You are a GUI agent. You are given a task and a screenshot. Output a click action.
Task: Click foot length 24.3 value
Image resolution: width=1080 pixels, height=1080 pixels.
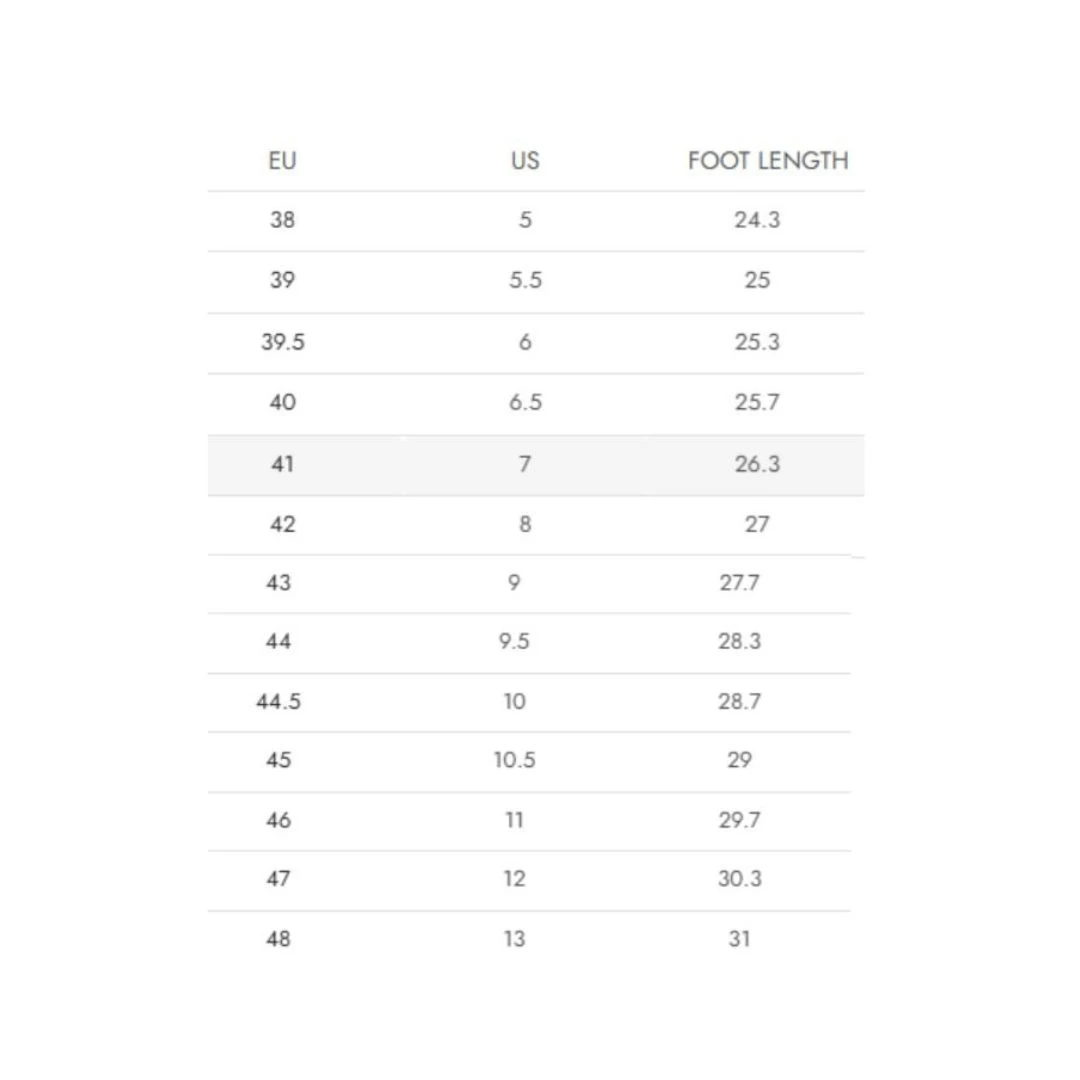[757, 220]
